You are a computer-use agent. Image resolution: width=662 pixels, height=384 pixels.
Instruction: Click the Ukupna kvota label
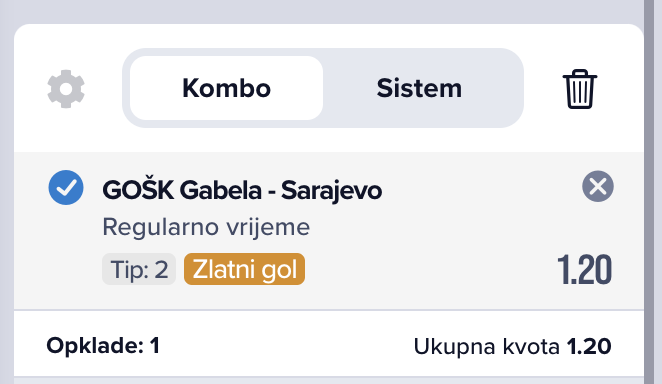pos(487,346)
